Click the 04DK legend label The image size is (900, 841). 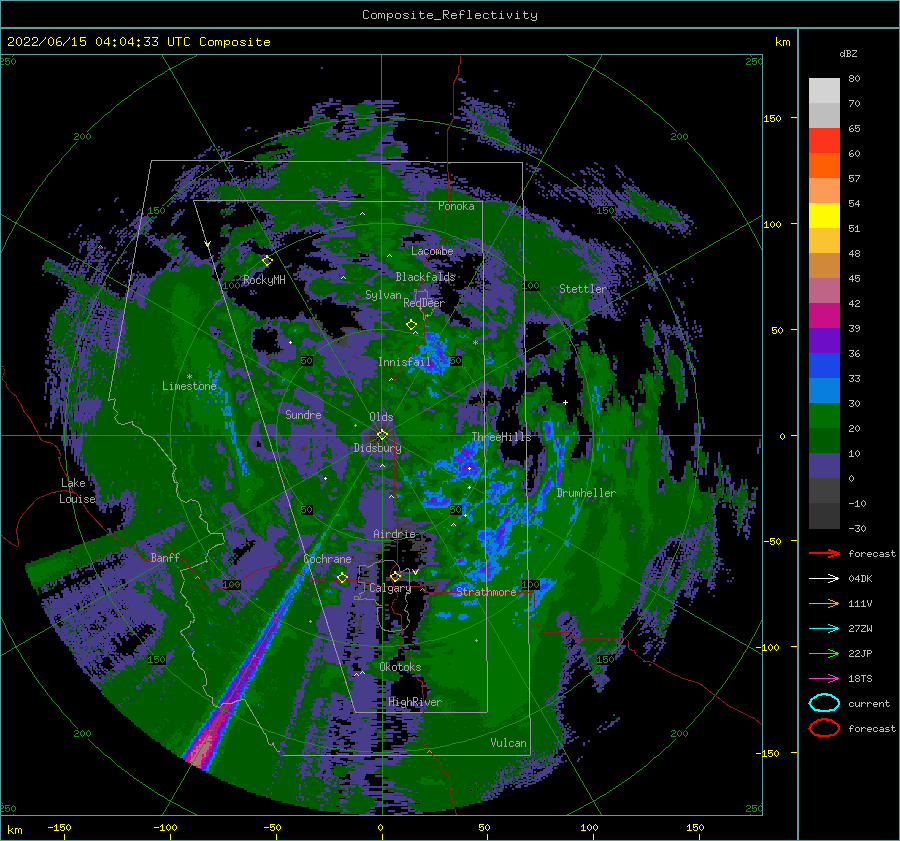coord(860,579)
